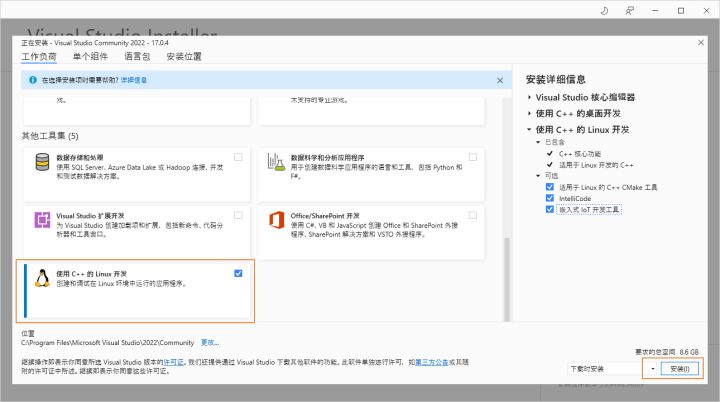This screenshot has height=402, width=720.
Task: Toggle dark mode moon icon in title bar
Action: 604,11
